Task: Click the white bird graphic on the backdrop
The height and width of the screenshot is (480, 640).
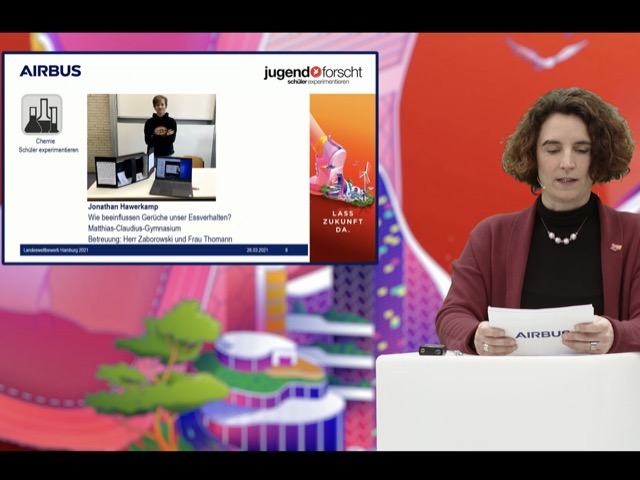Action: [546, 51]
